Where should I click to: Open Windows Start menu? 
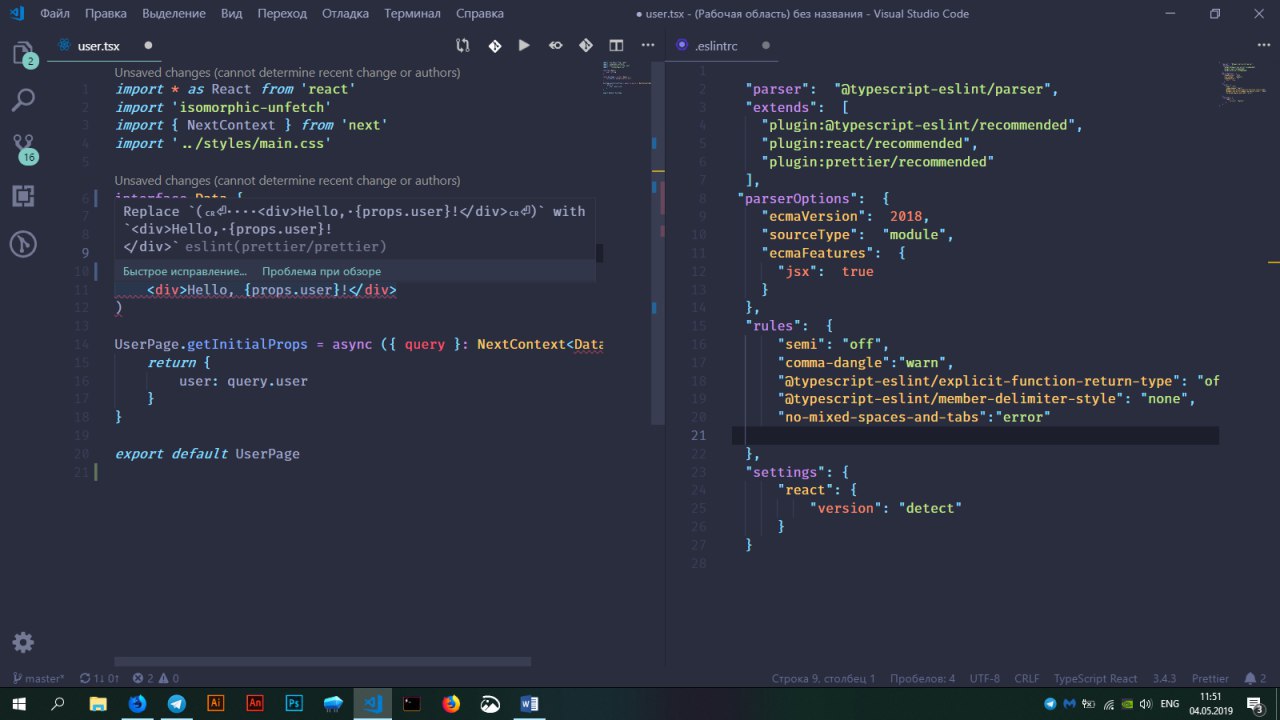[x=20, y=704]
